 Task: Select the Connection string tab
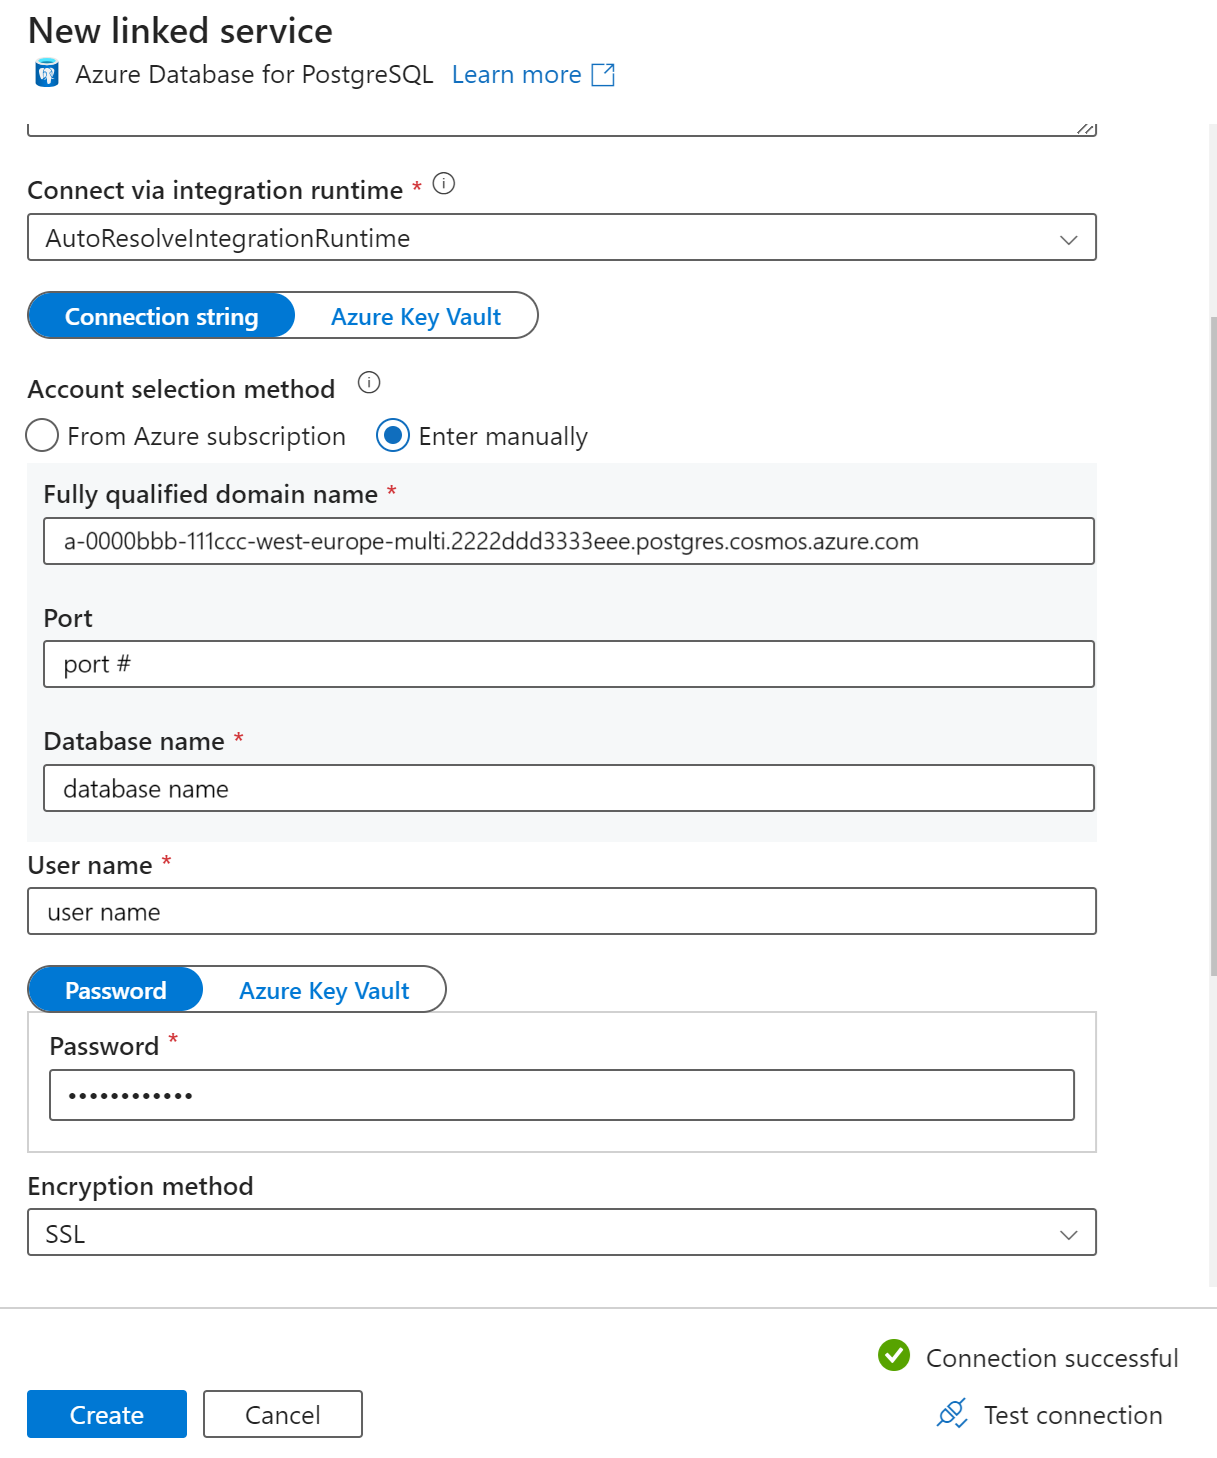click(x=160, y=316)
